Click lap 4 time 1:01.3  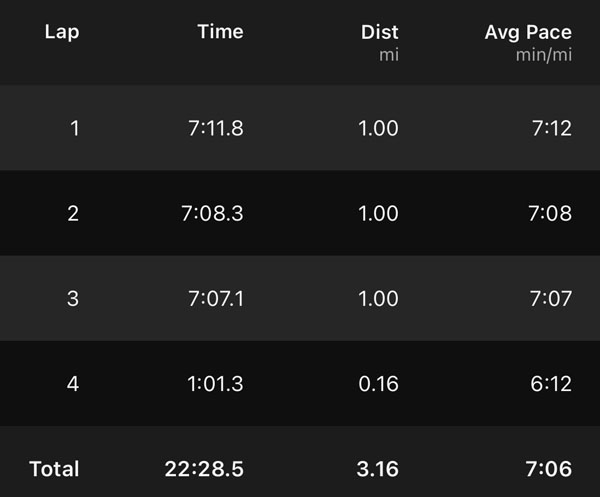tap(215, 383)
